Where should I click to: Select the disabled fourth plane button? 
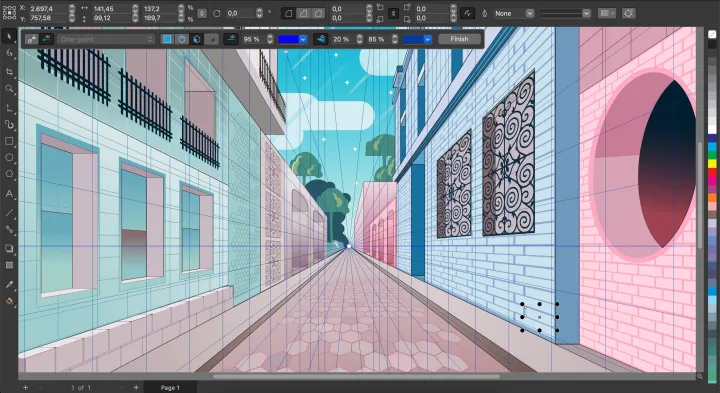[212, 39]
